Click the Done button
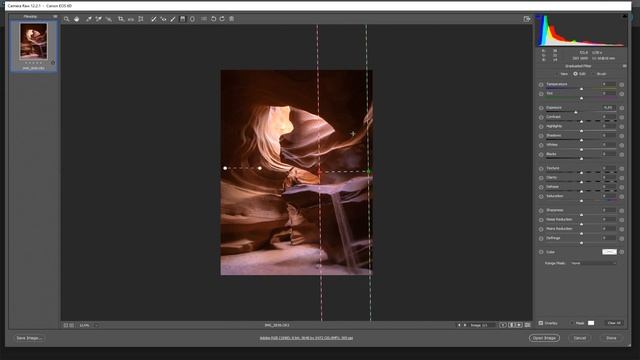The image size is (640, 360). pyautogui.click(x=611, y=338)
